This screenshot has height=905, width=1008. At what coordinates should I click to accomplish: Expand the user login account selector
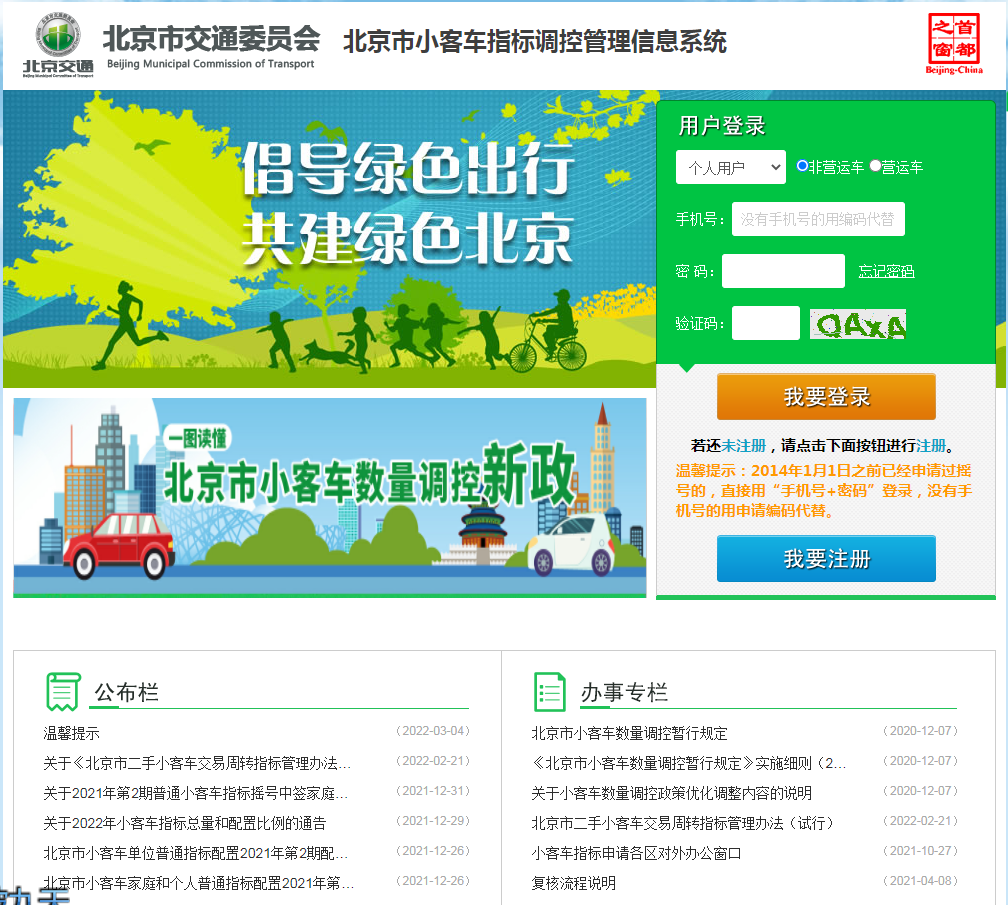coord(731,167)
